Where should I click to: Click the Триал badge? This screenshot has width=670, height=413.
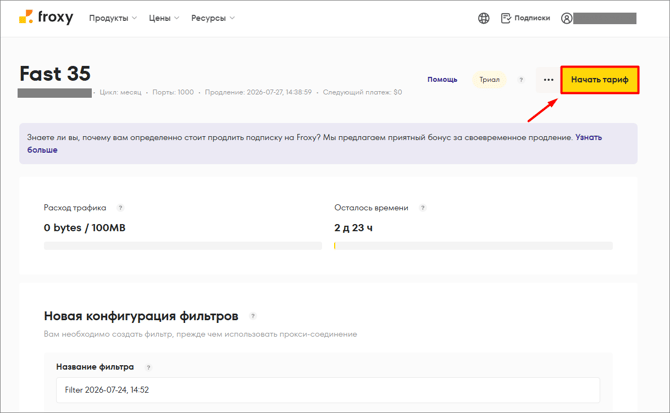[x=489, y=80]
